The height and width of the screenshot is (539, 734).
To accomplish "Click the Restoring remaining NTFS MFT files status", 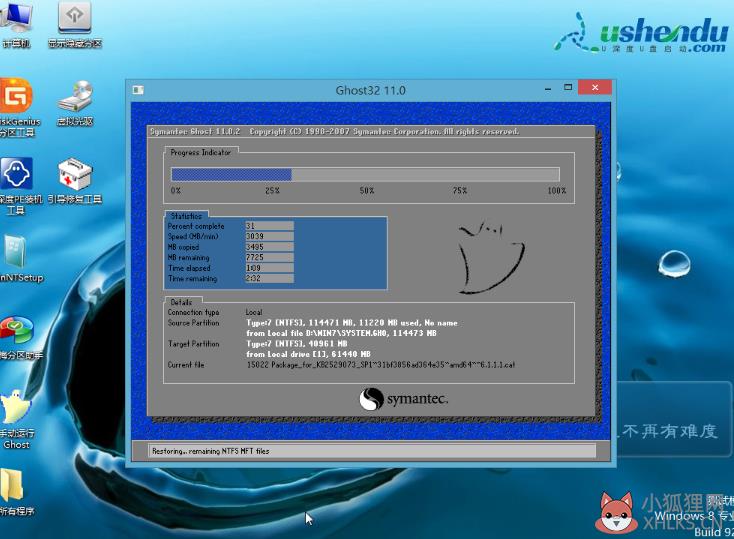I will (211, 451).
